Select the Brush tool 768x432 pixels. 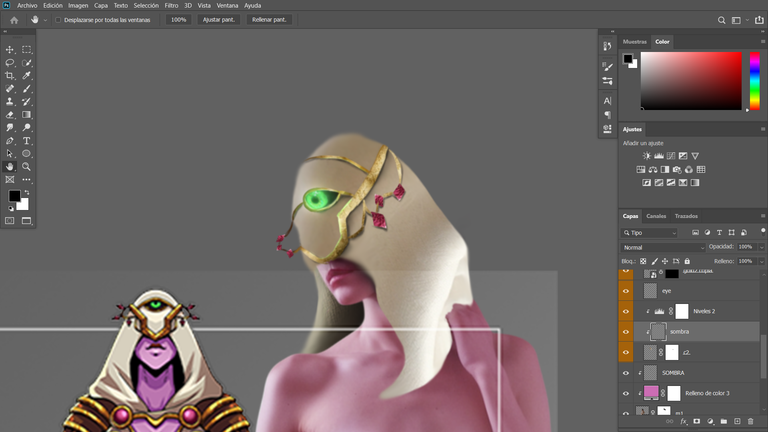tap(26, 89)
